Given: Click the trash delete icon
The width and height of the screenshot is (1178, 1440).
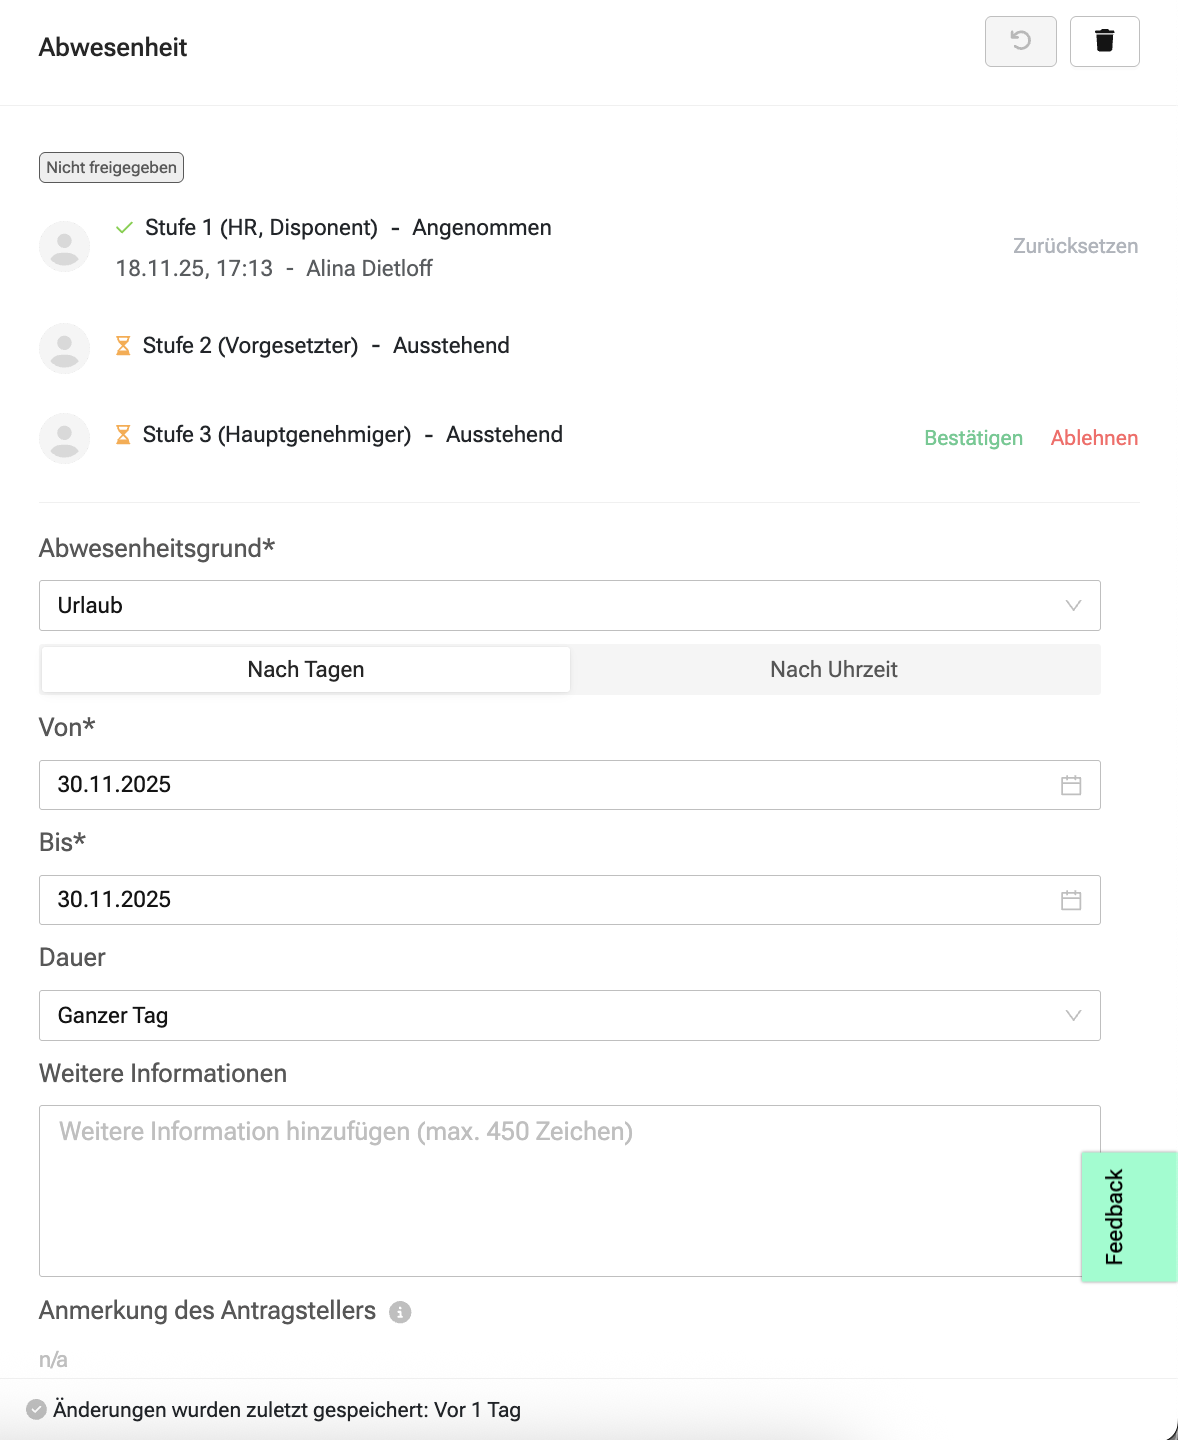Looking at the screenshot, I should tap(1104, 41).
